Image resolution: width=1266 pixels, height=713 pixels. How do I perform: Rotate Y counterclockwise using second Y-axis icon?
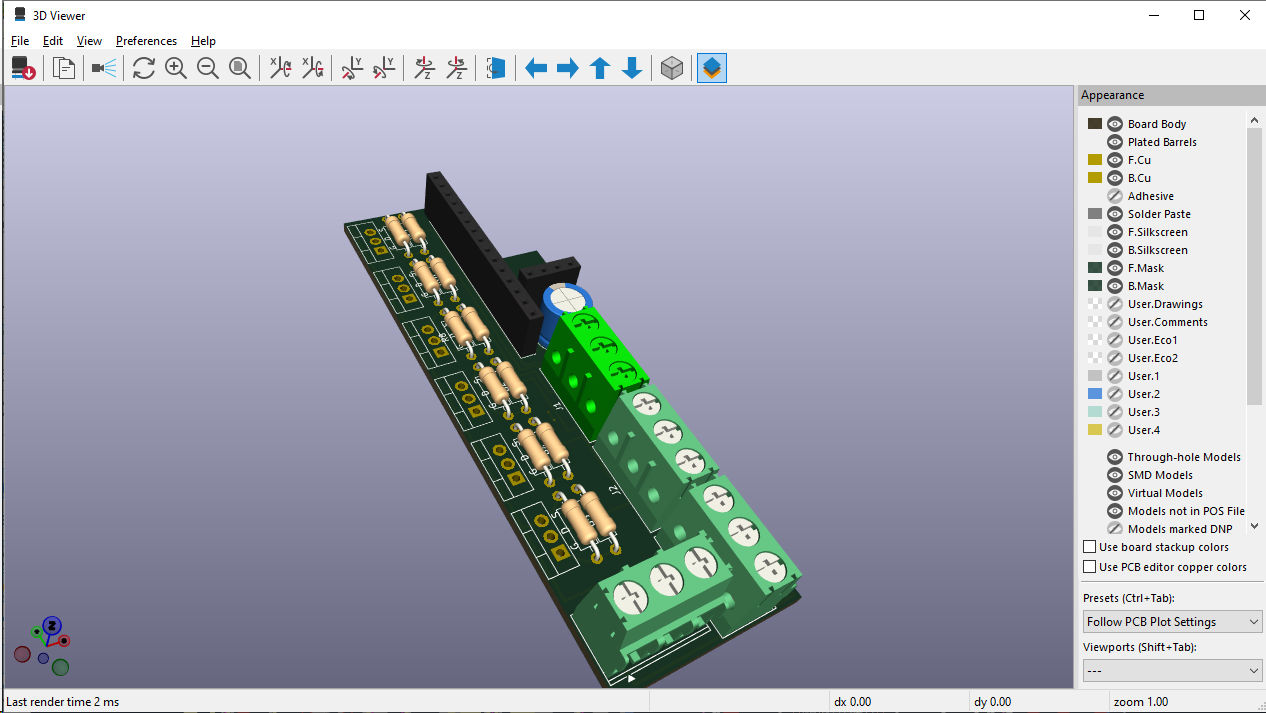pyautogui.click(x=384, y=68)
